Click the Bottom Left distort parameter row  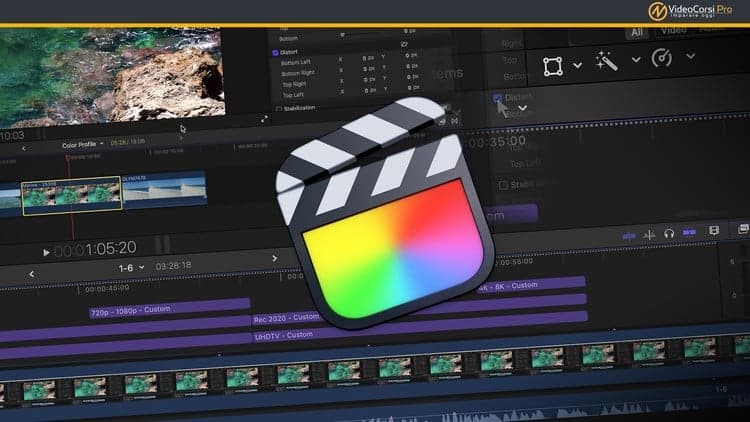pyautogui.click(x=351, y=60)
